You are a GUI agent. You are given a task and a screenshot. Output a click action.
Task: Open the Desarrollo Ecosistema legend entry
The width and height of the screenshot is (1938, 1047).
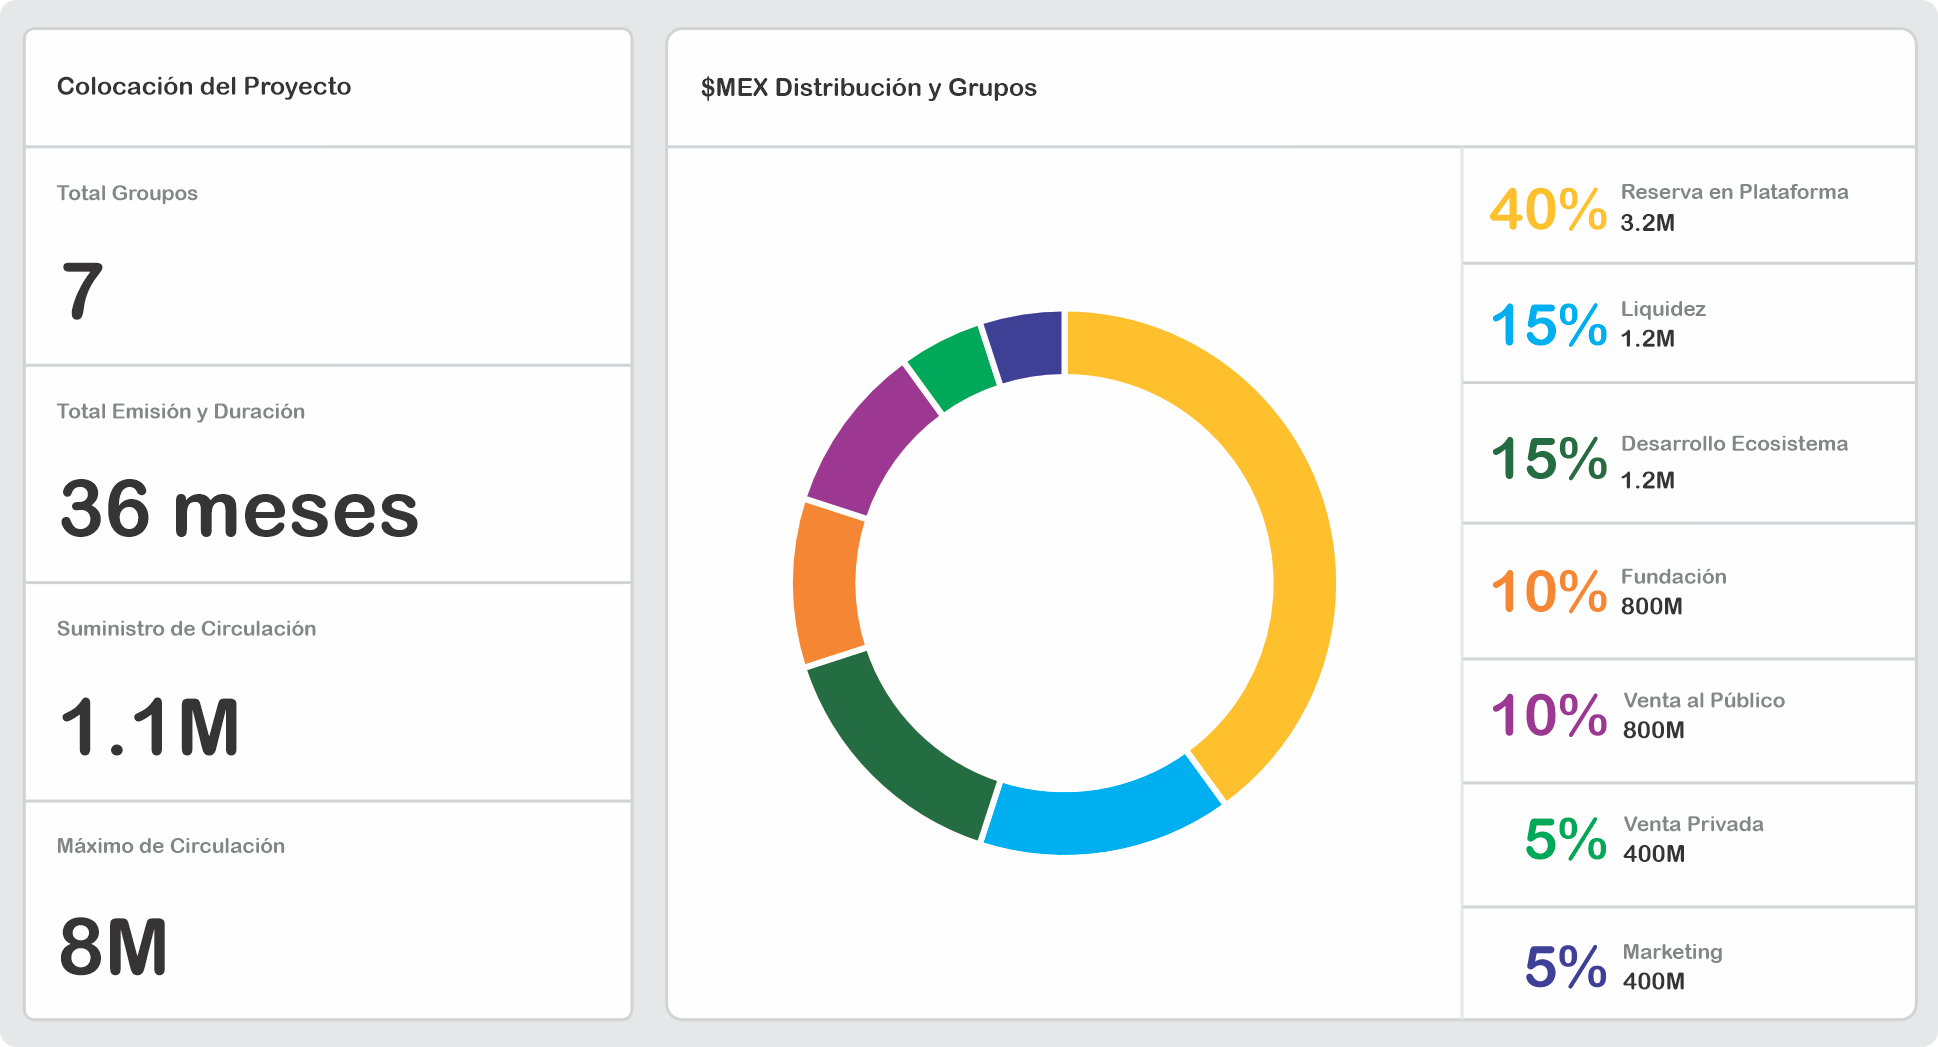(1733, 444)
